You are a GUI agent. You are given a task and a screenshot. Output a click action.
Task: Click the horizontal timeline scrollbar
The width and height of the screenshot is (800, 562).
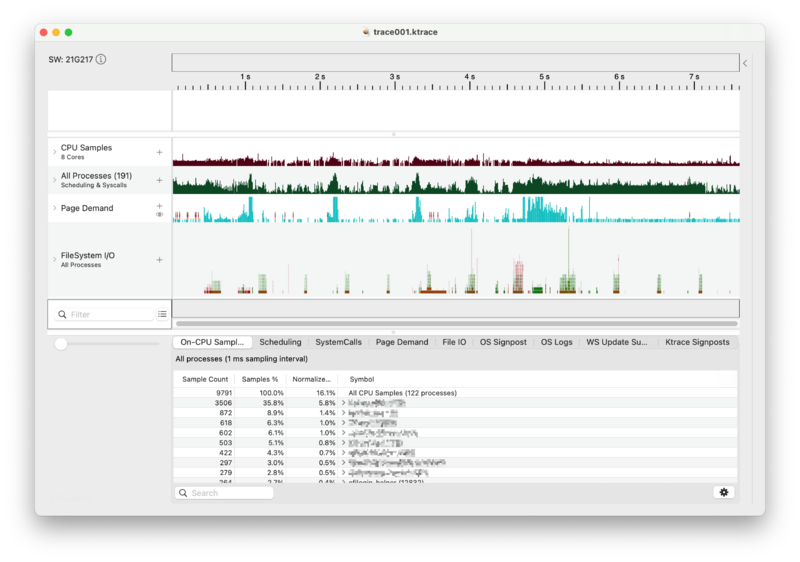(457, 323)
